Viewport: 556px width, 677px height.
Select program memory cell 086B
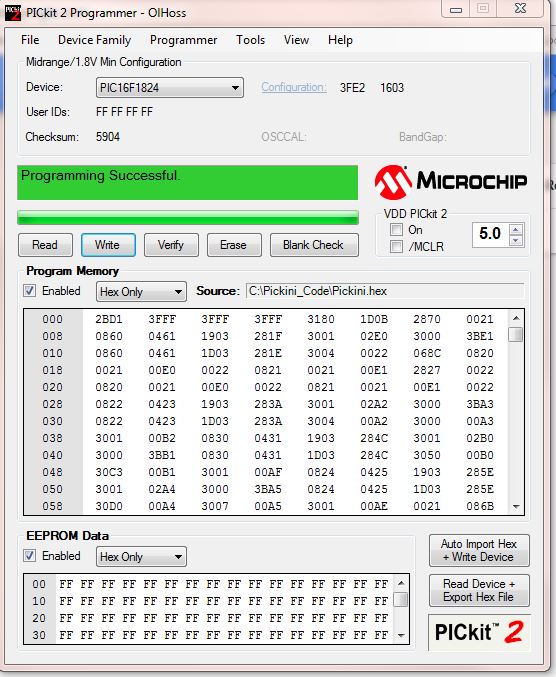pyautogui.click(x=480, y=506)
